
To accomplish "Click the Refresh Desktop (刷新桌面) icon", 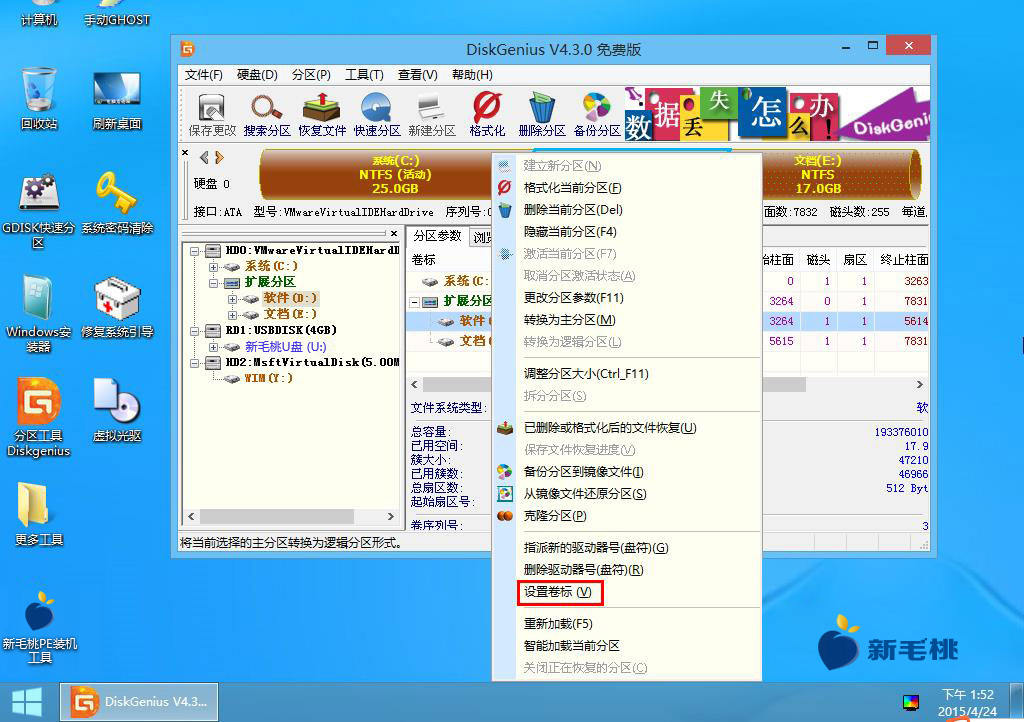I will point(117,99).
